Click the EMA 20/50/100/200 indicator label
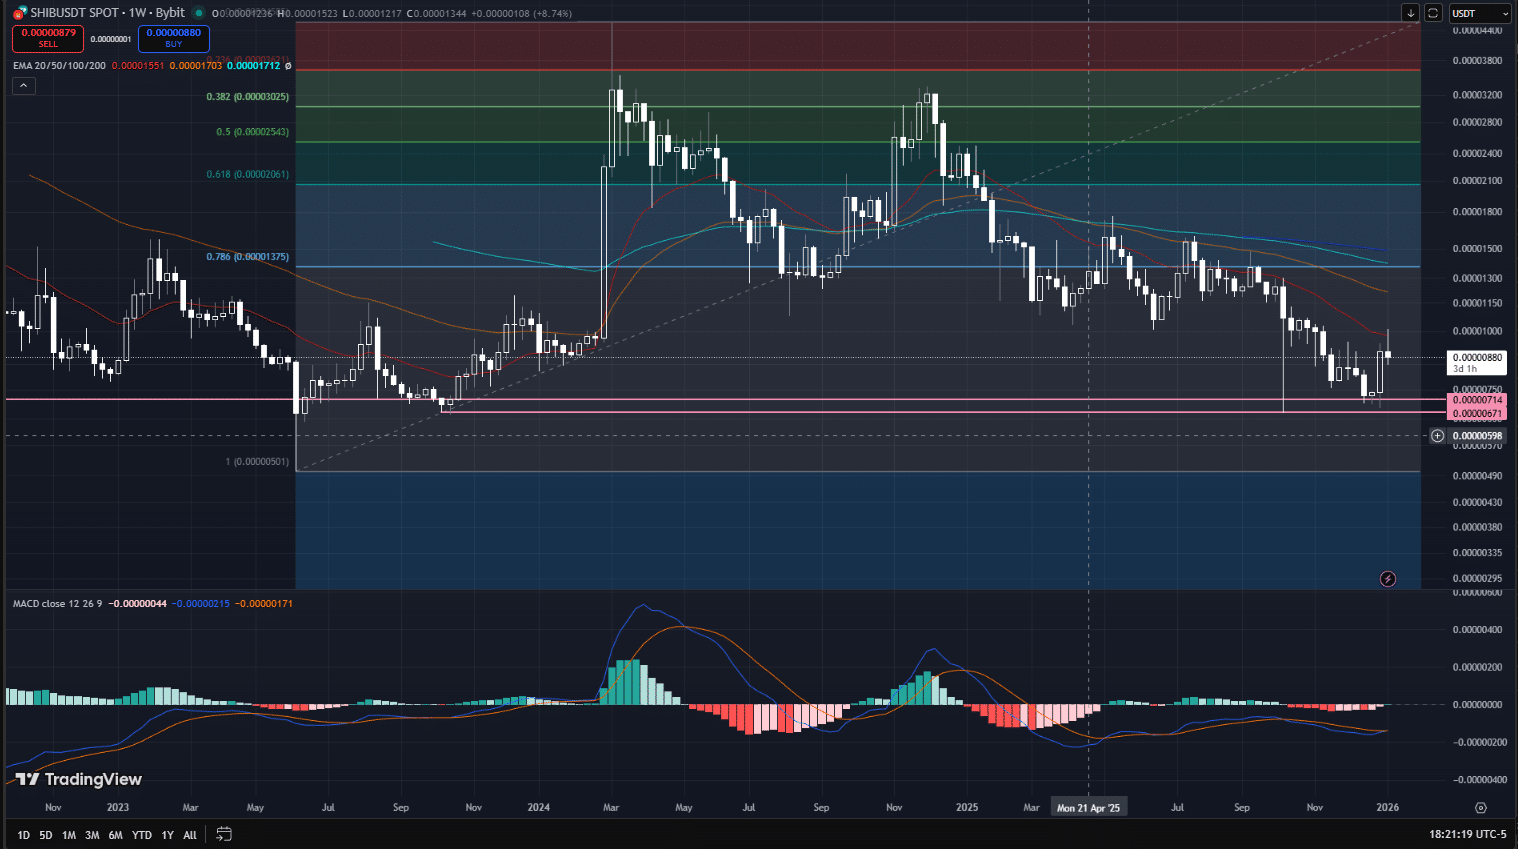 coord(59,66)
